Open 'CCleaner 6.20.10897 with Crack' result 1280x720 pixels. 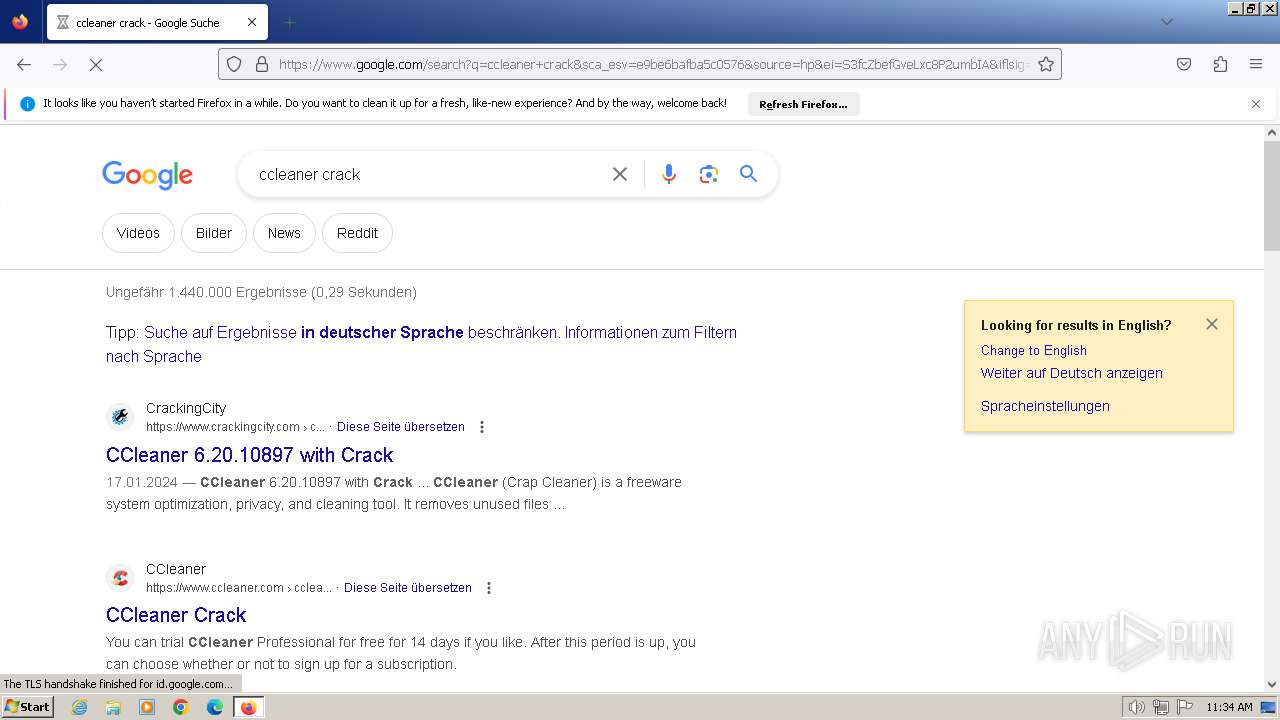250,455
